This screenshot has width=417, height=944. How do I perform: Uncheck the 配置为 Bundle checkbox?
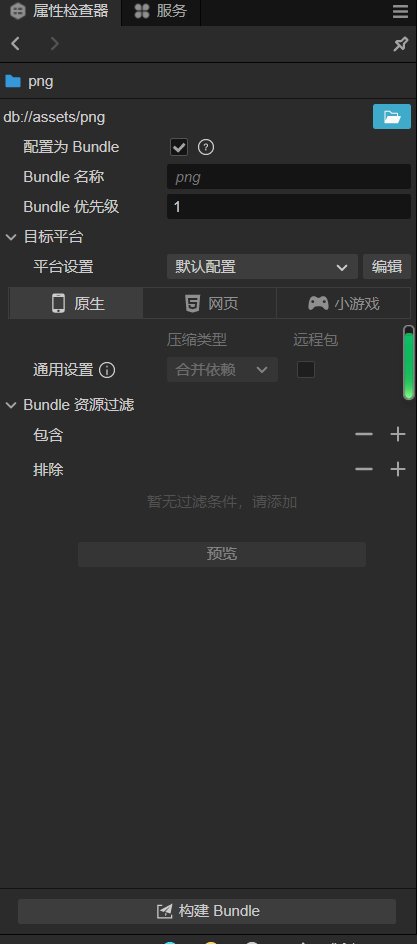(179, 147)
